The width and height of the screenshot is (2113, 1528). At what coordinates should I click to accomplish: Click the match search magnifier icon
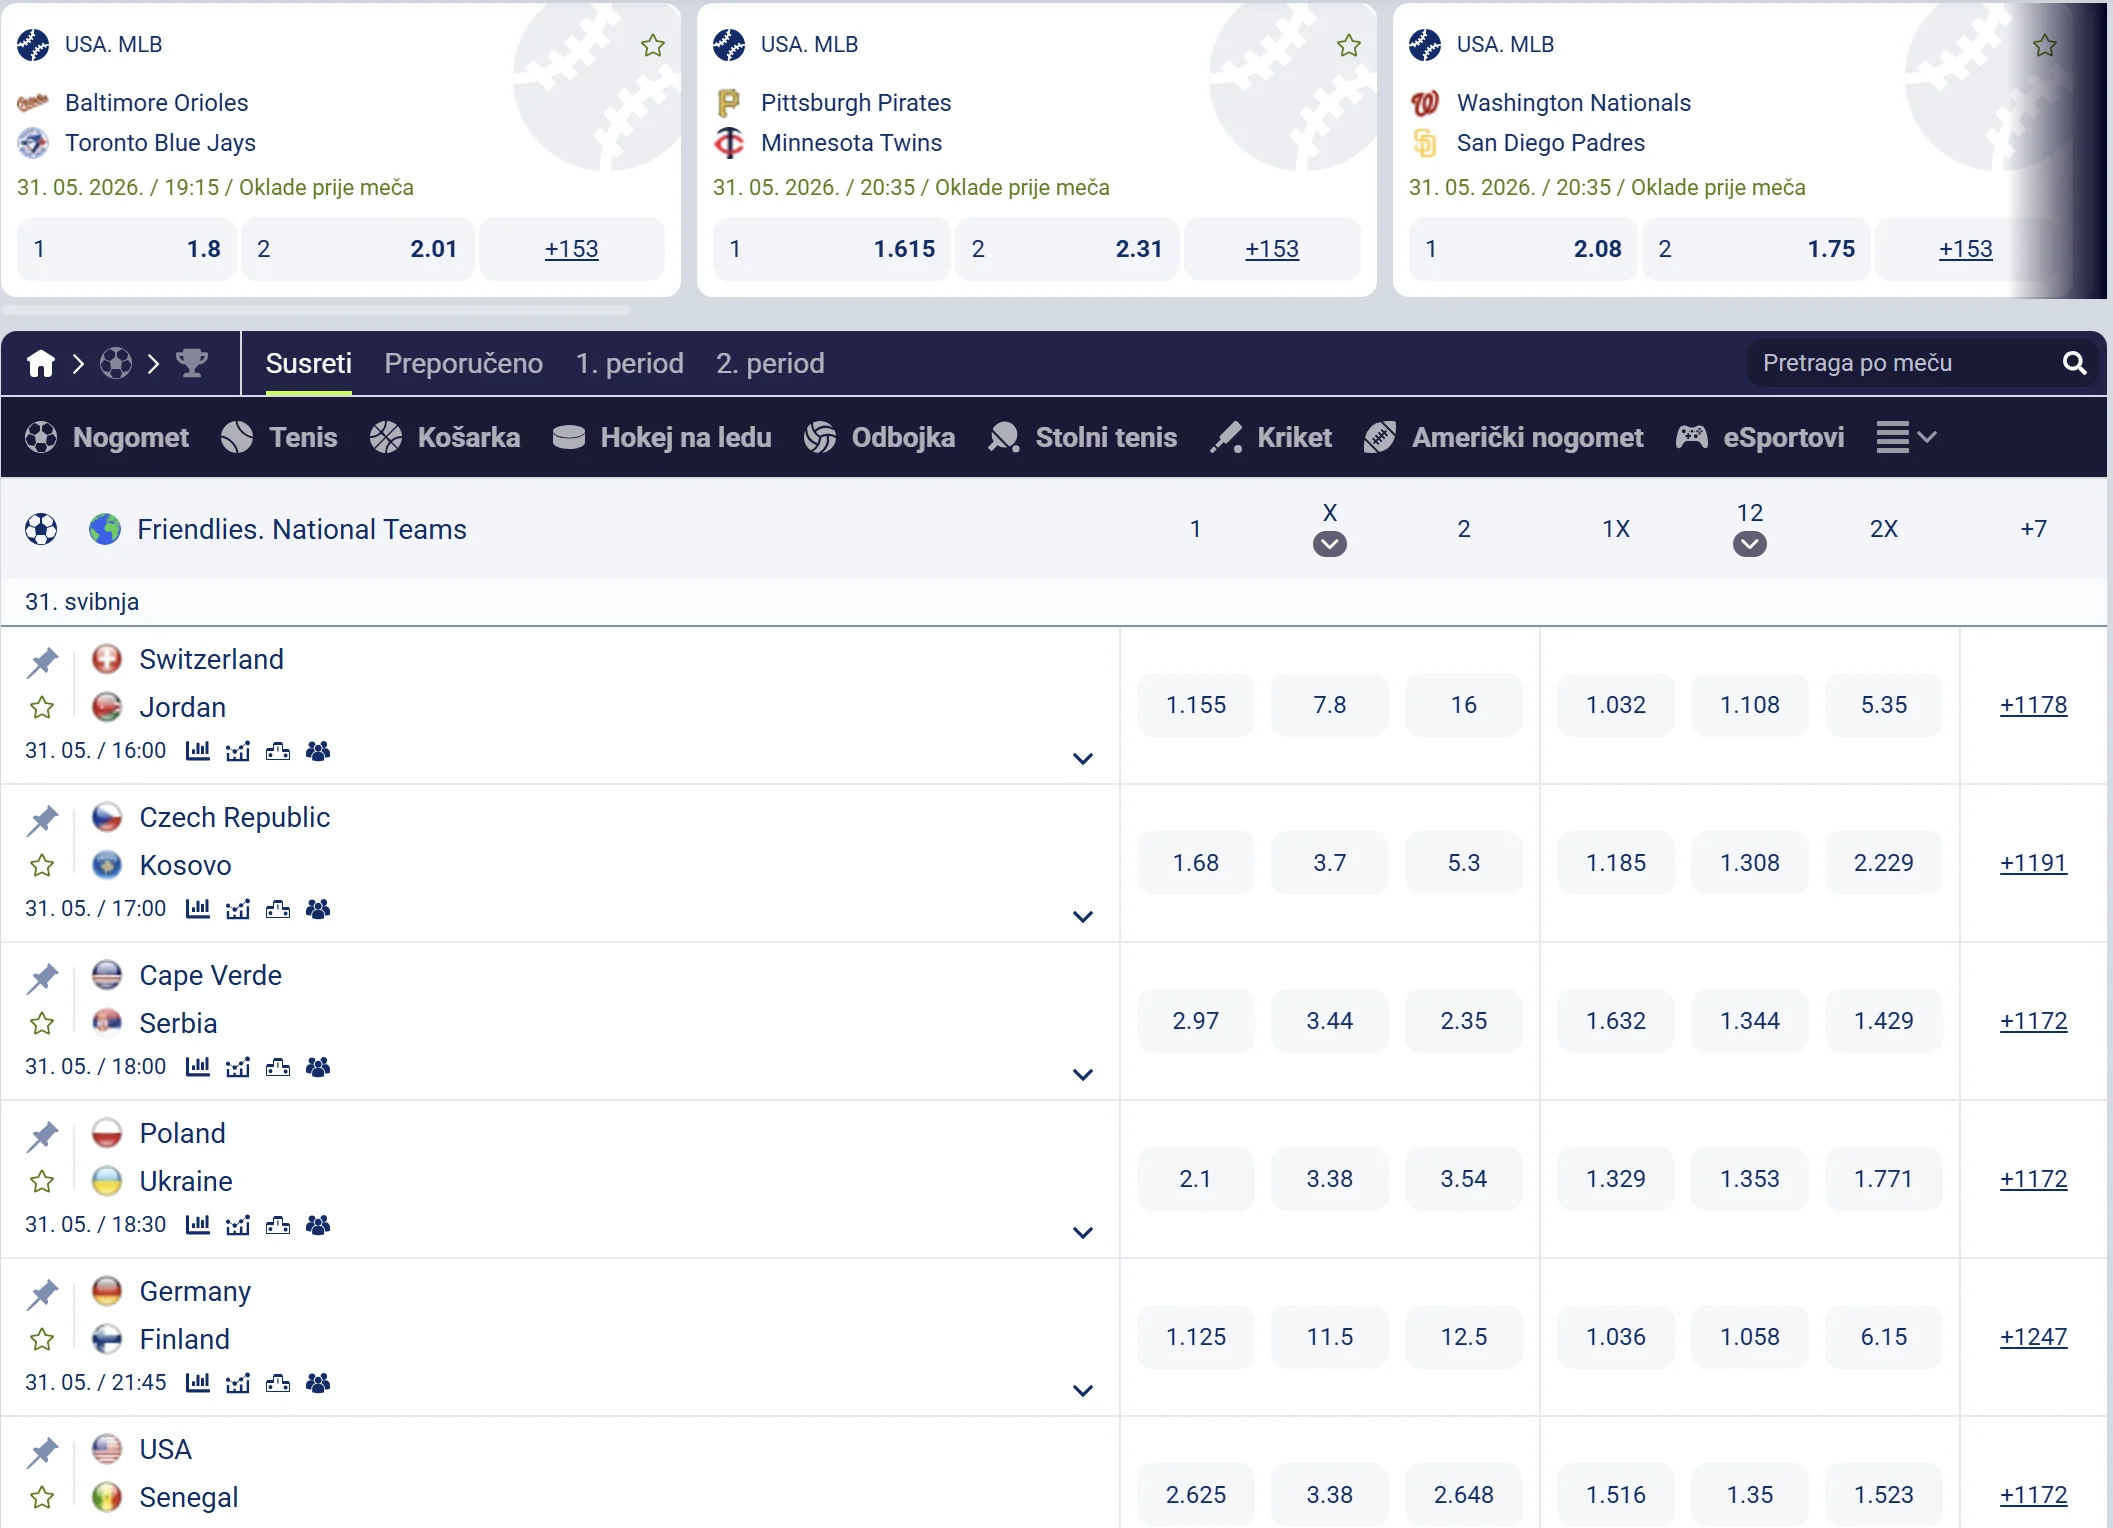click(x=2075, y=363)
